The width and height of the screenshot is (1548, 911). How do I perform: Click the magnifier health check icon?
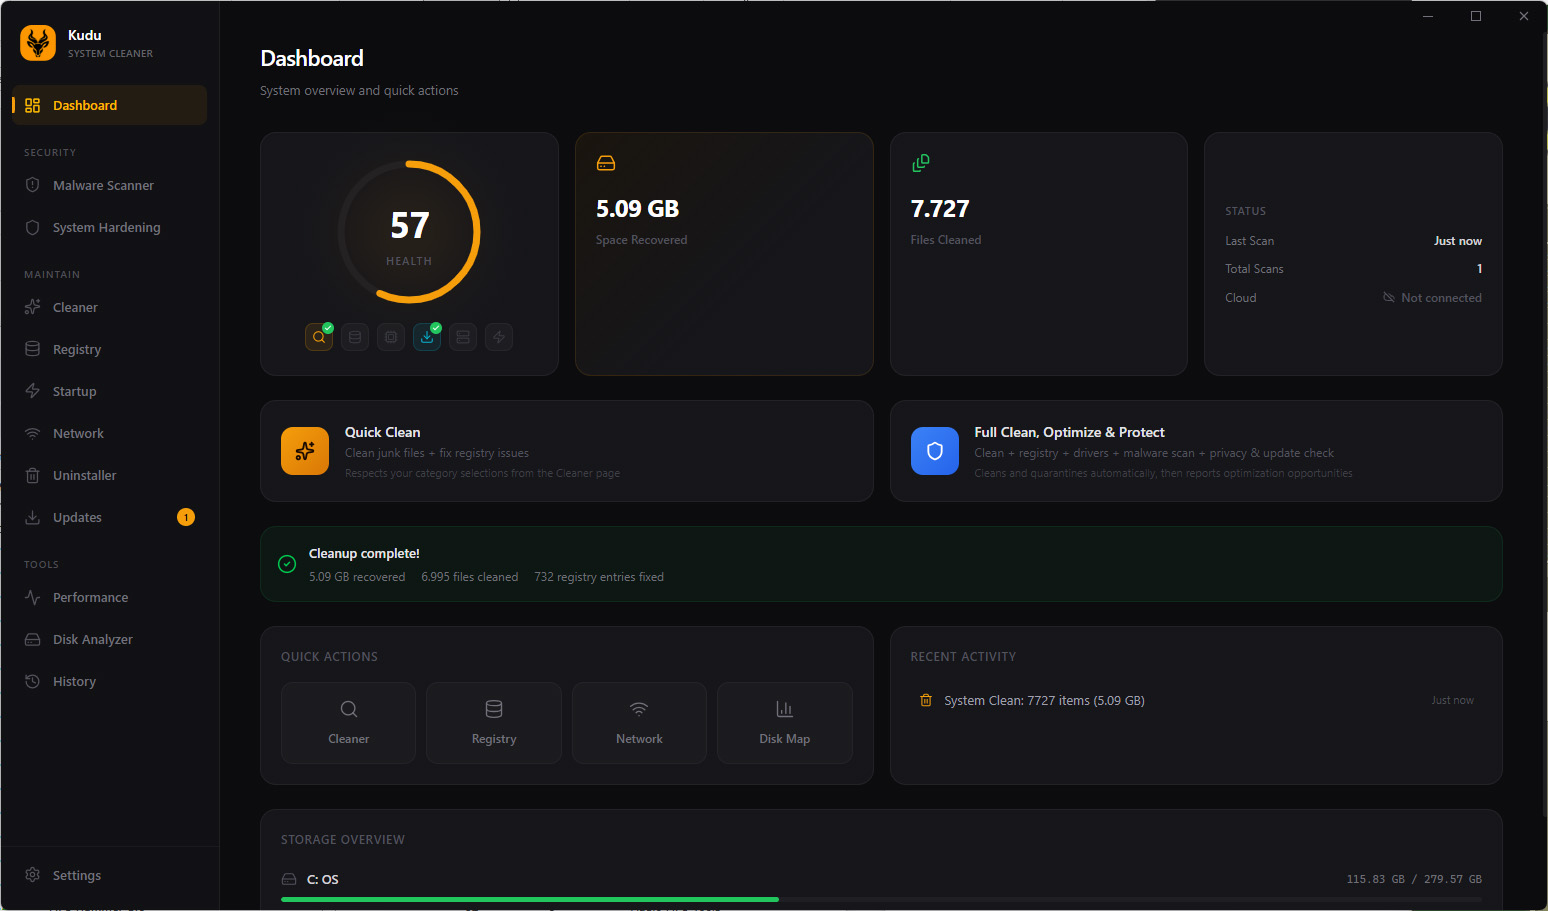319,338
